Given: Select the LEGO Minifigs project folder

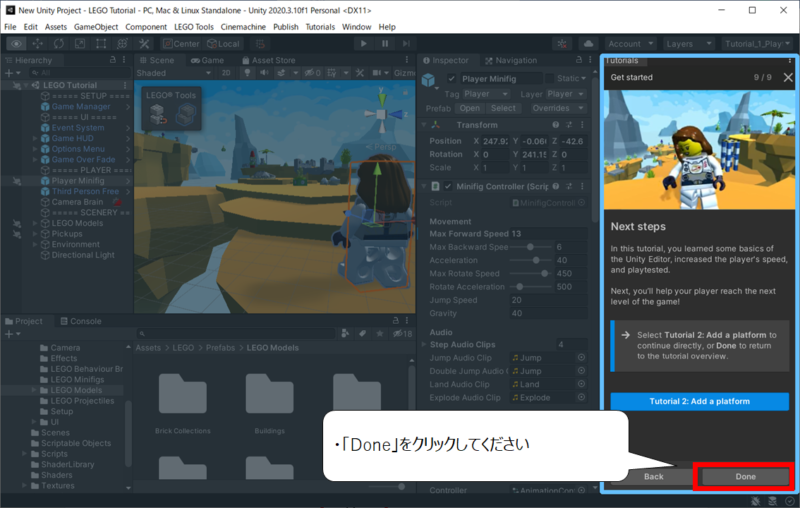Looking at the screenshot, I should 78,379.
